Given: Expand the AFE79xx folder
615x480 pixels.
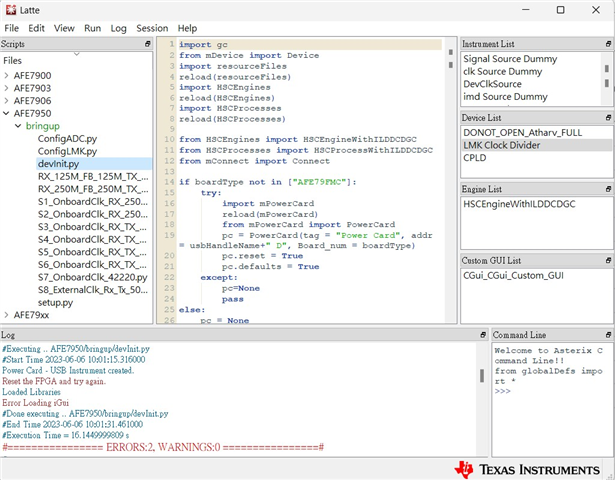Looking at the screenshot, I should click(6, 315).
